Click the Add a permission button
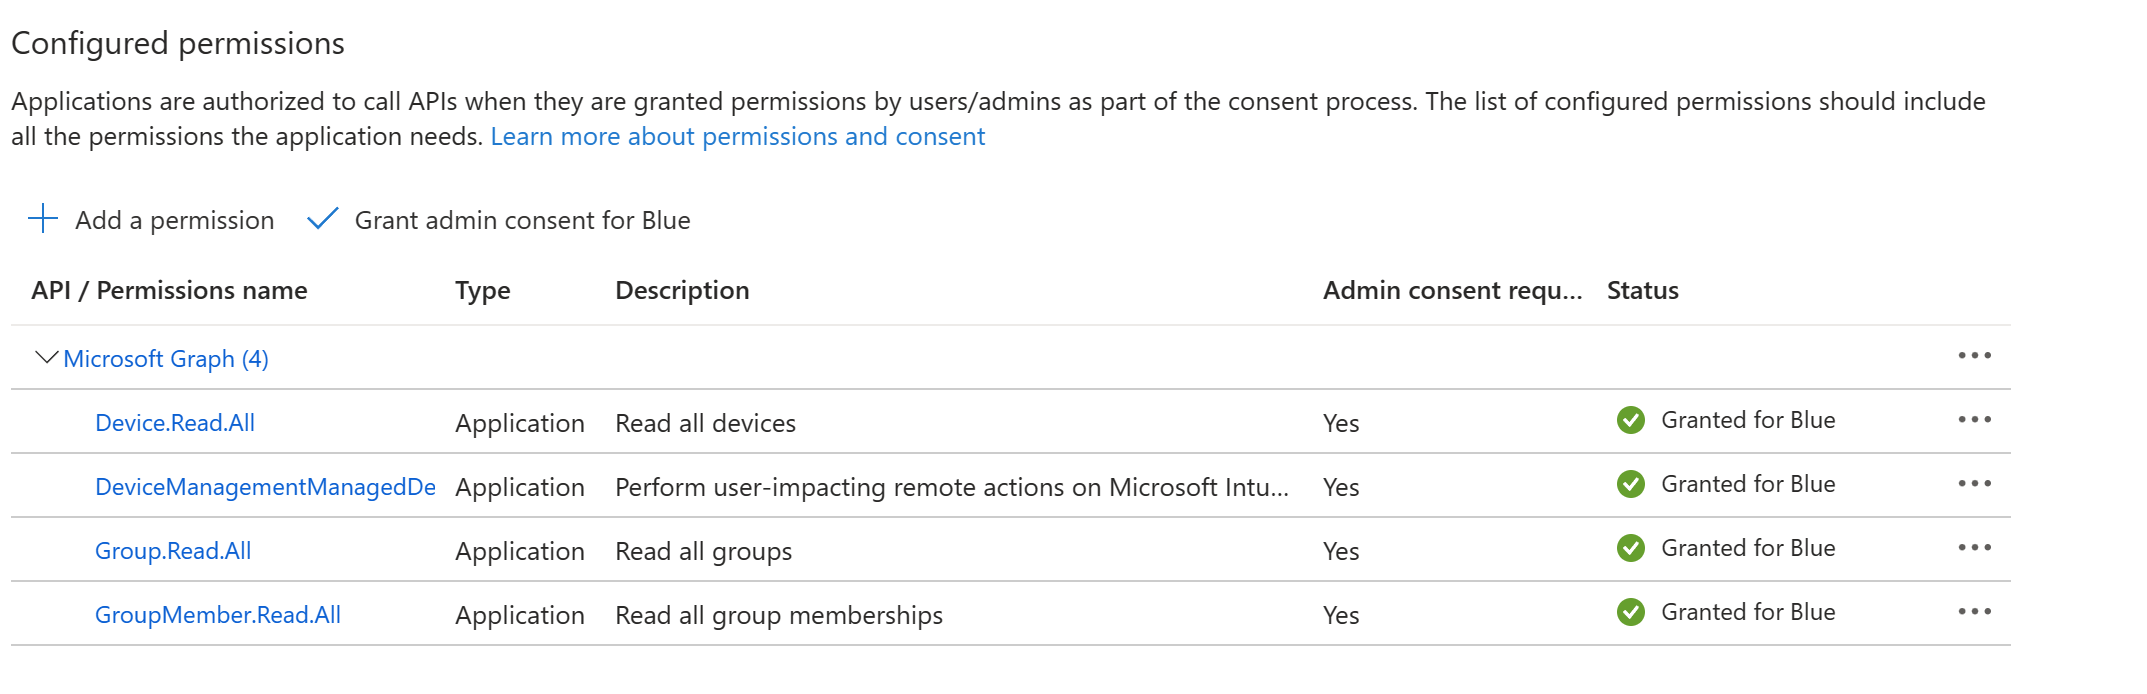The height and width of the screenshot is (694, 2147). pyautogui.click(x=174, y=220)
